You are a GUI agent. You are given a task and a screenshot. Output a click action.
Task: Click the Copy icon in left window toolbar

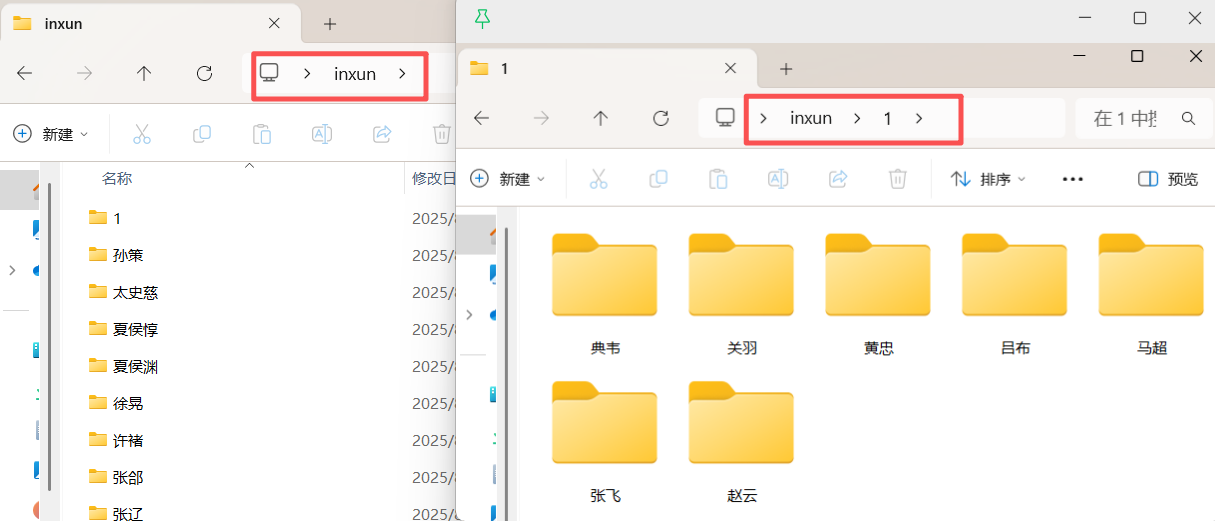(x=202, y=134)
